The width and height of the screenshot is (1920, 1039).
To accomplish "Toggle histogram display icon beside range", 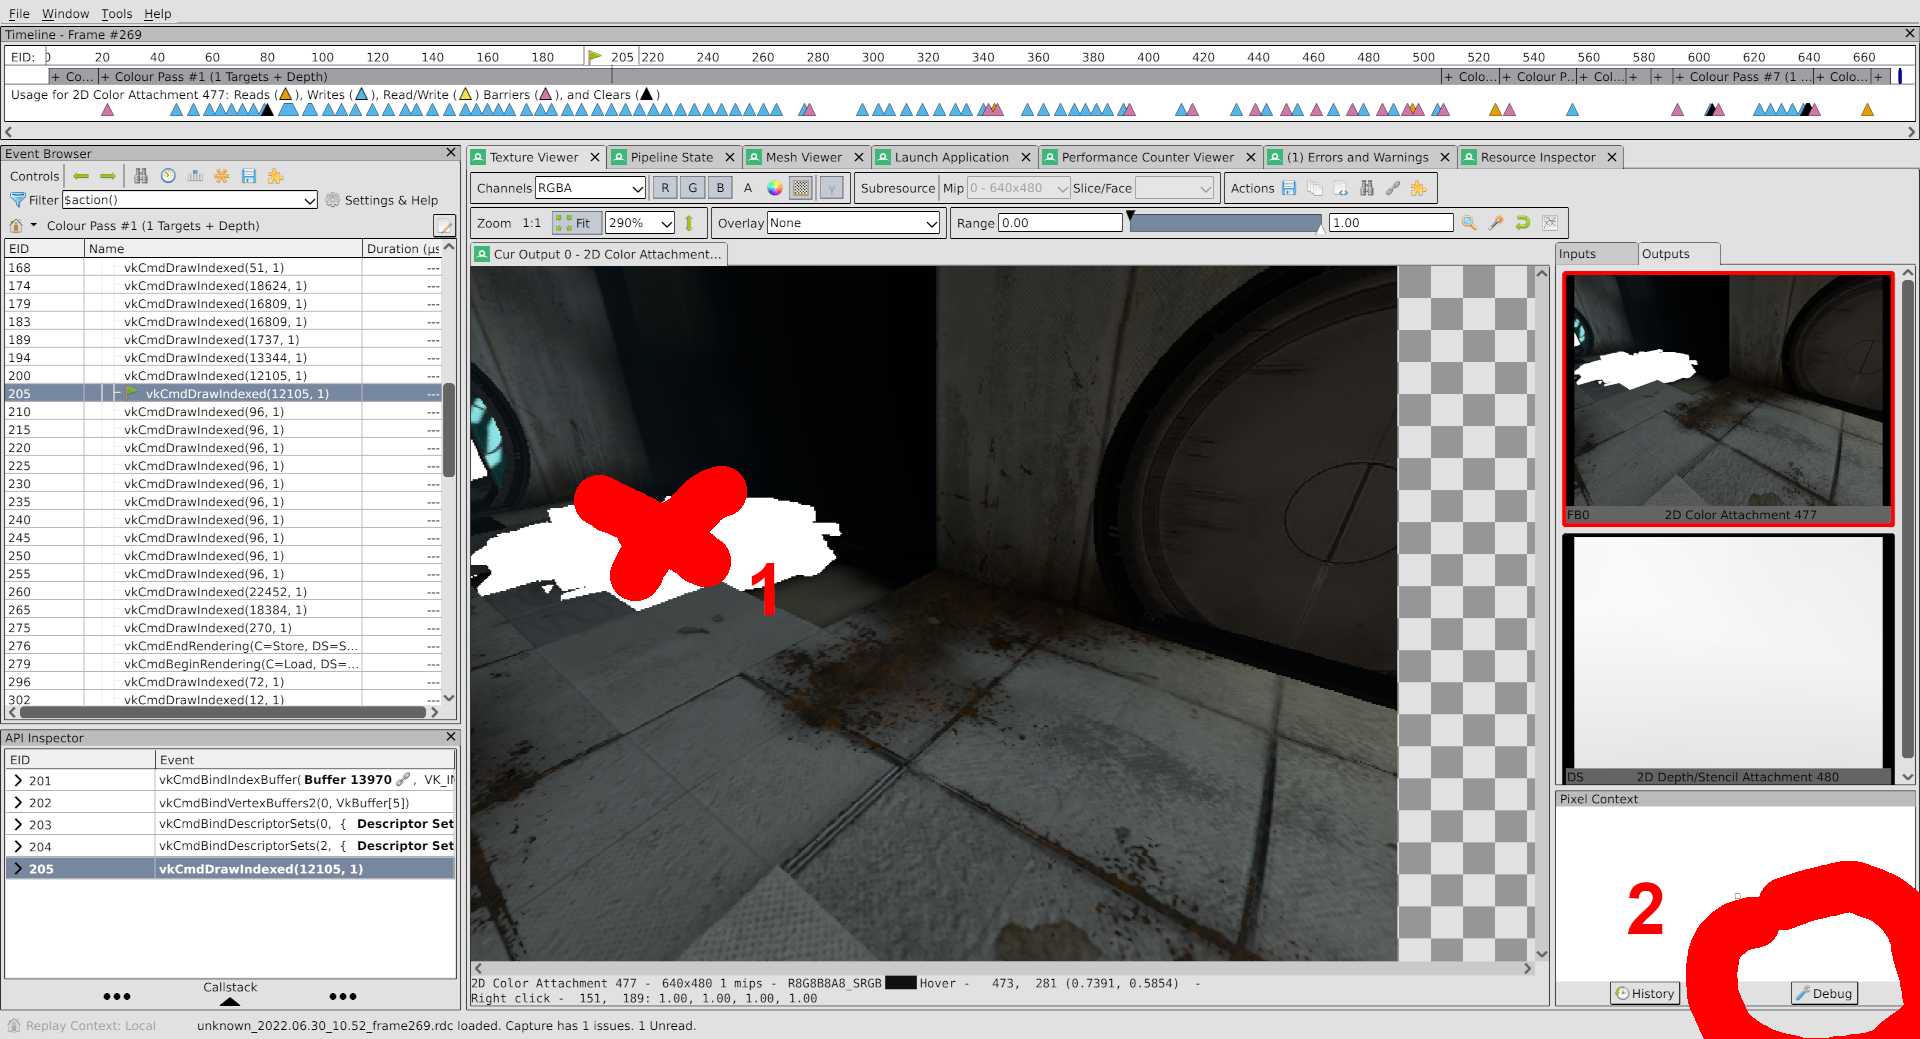I will coord(1550,223).
